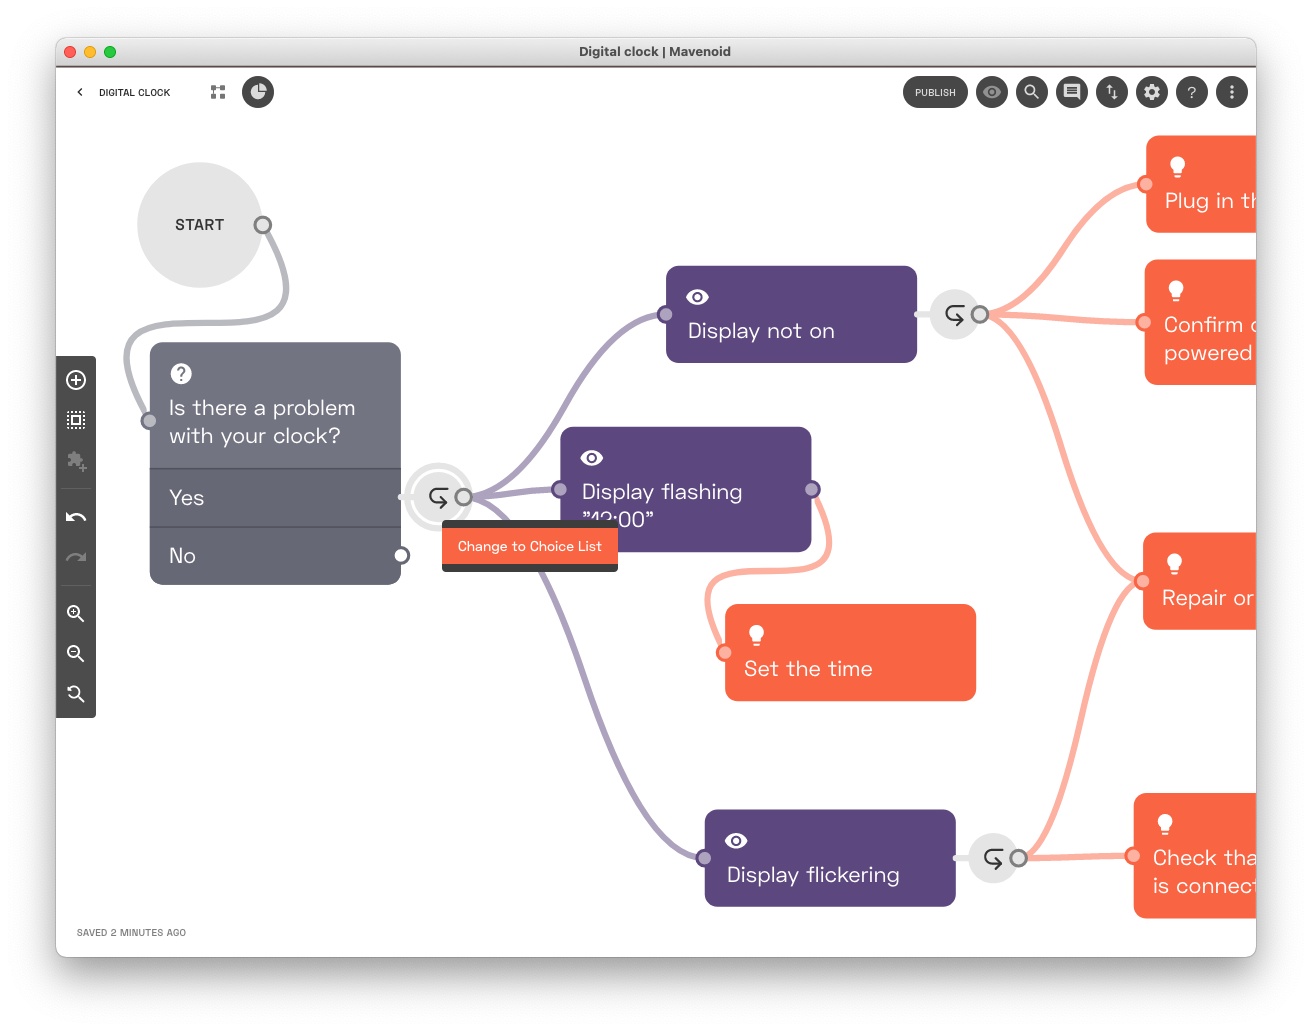Click branch connector after Display flickering
1312x1031 pixels.
994,858
